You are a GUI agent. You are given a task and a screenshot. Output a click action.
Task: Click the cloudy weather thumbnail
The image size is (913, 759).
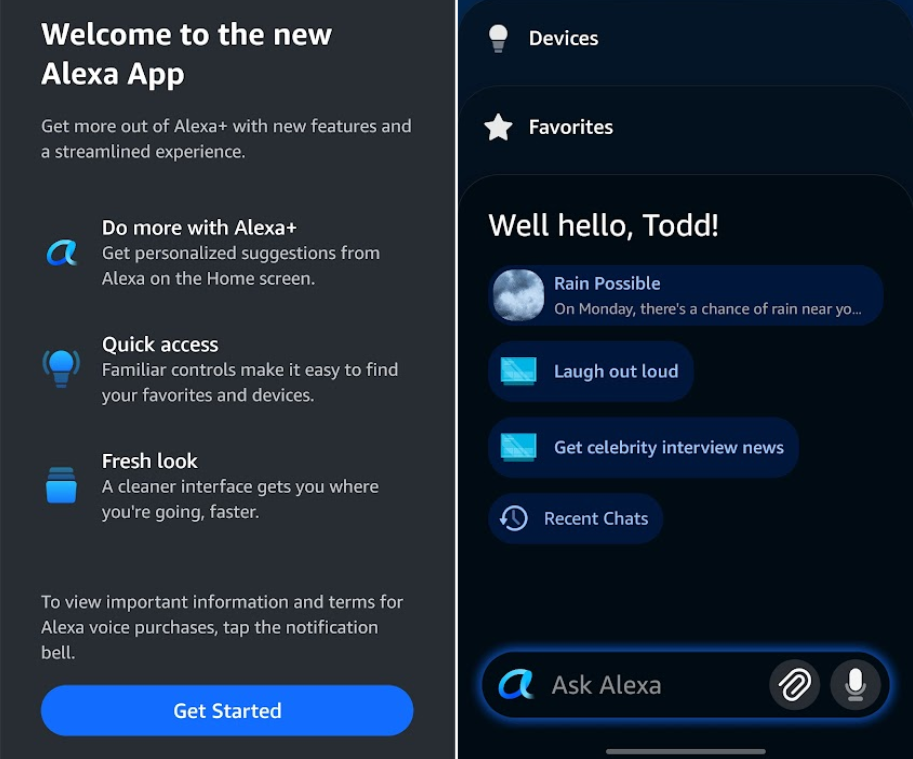pyautogui.click(x=519, y=295)
